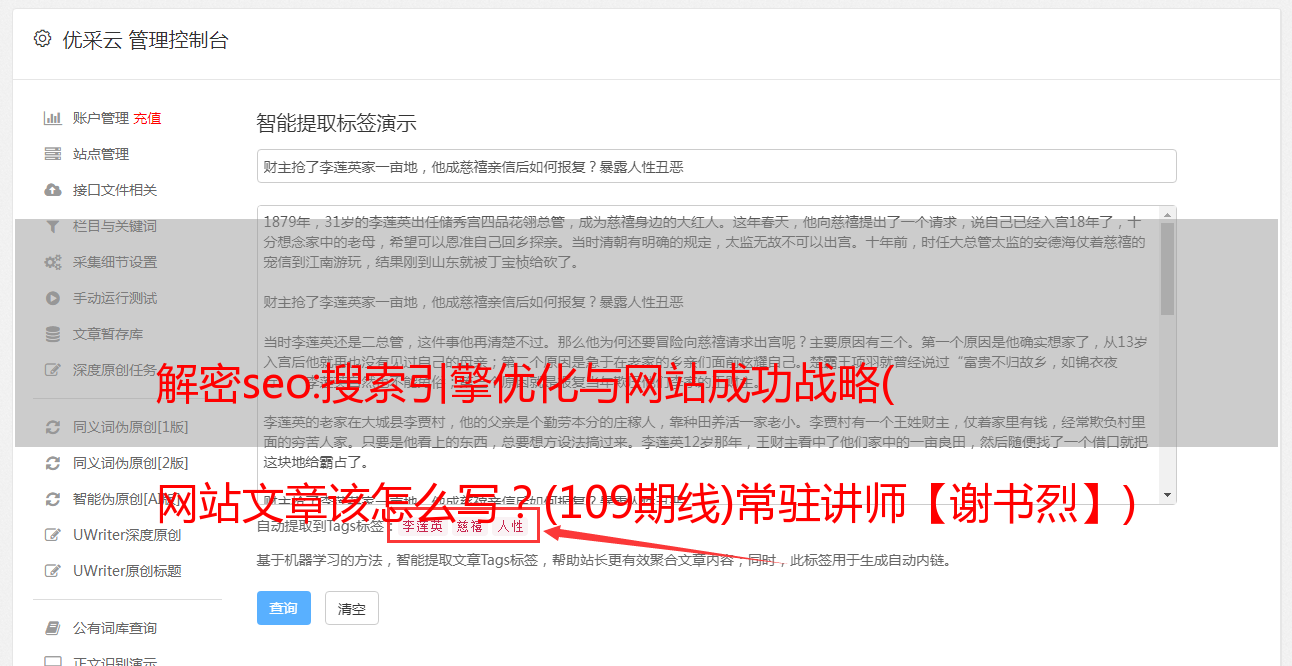Screen dimensions: 1292x666
Task: Click the blue 查询 button
Action: tap(284, 608)
